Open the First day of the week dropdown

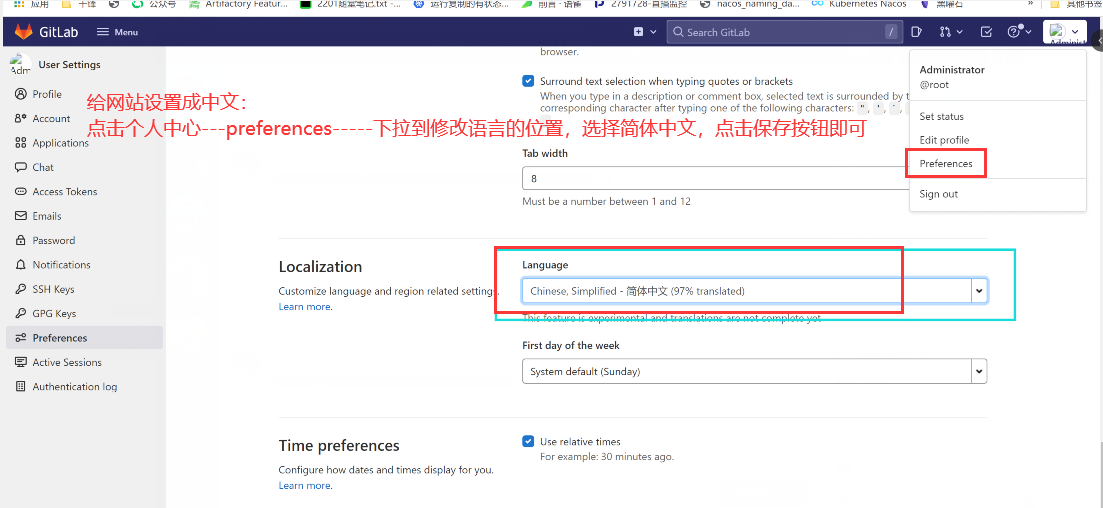coord(755,371)
